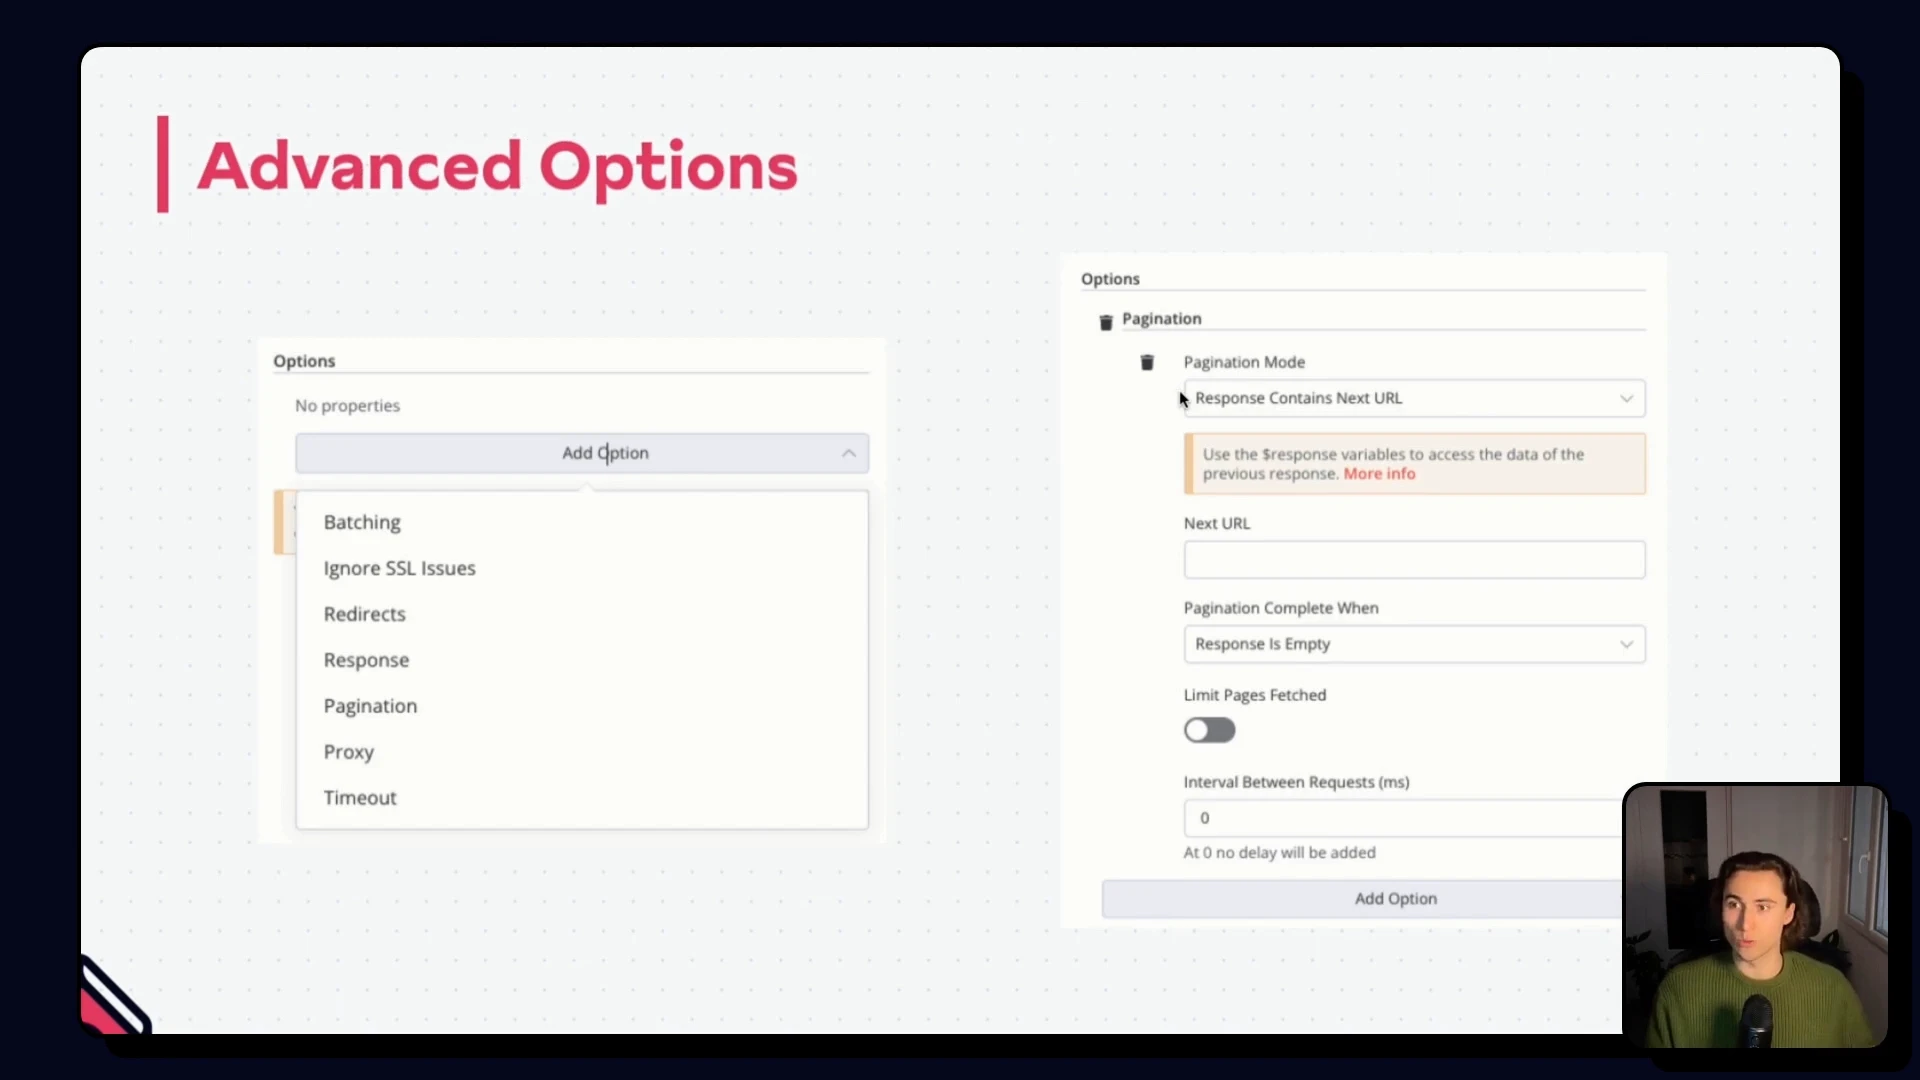
Task: Choose Batching from the option list
Action: point(362,522)
